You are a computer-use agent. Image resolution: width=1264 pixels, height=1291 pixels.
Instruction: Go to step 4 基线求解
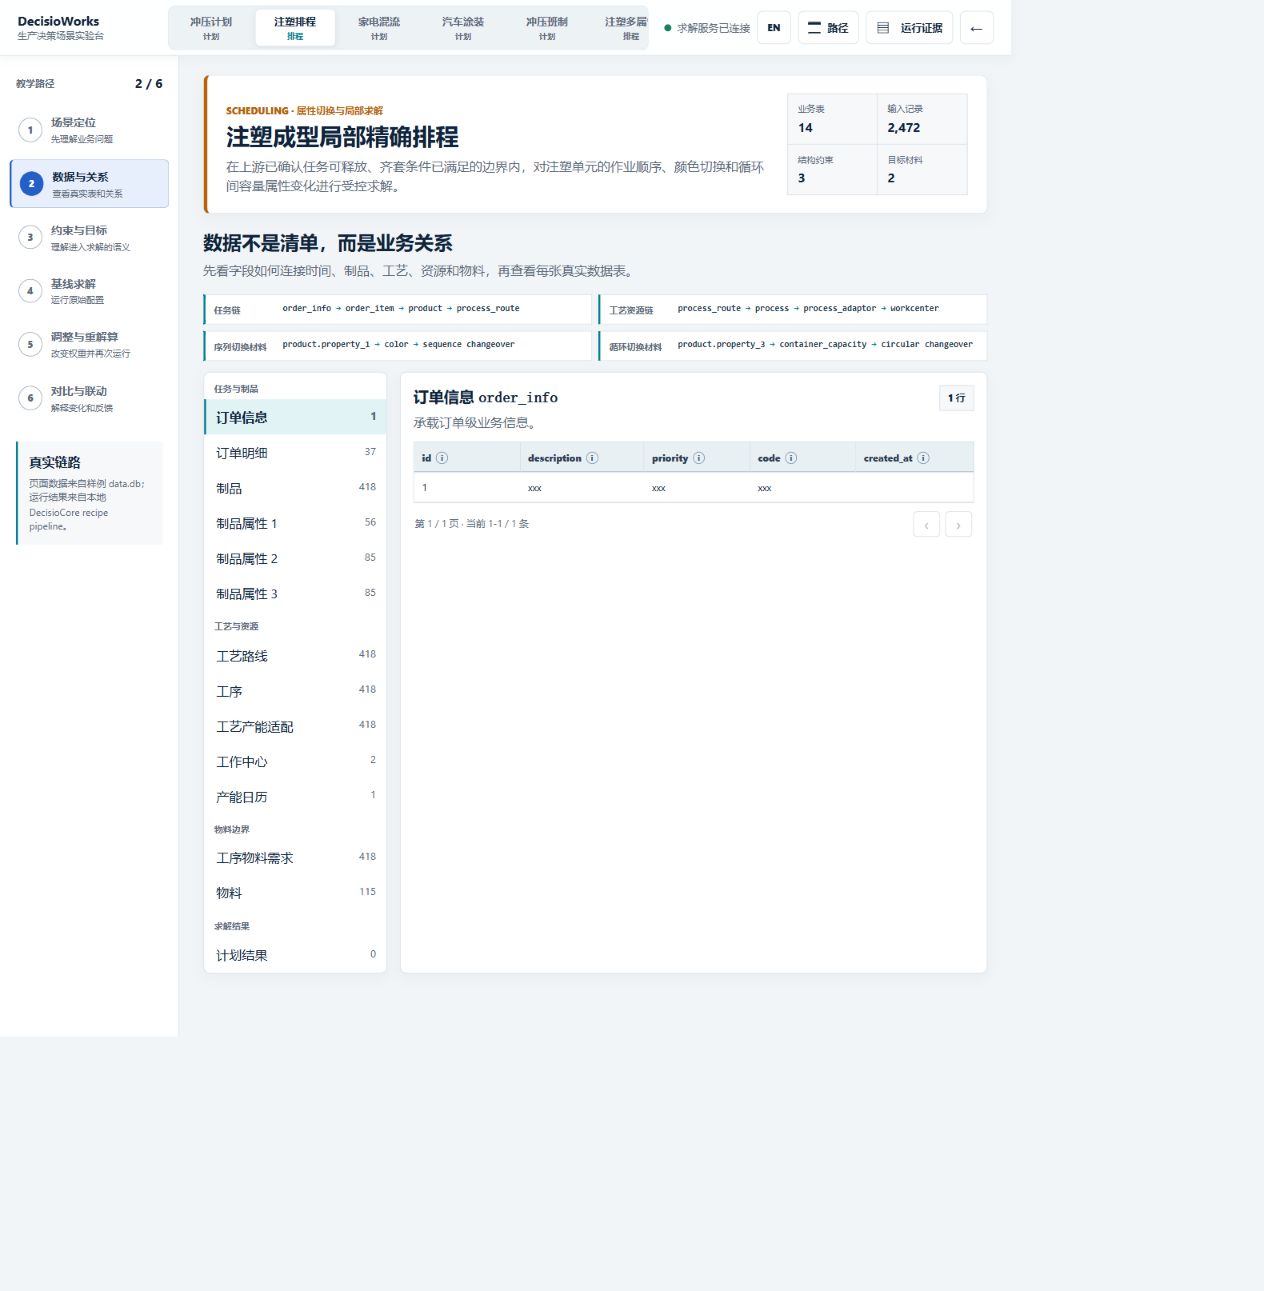click(x=89, y=291)
